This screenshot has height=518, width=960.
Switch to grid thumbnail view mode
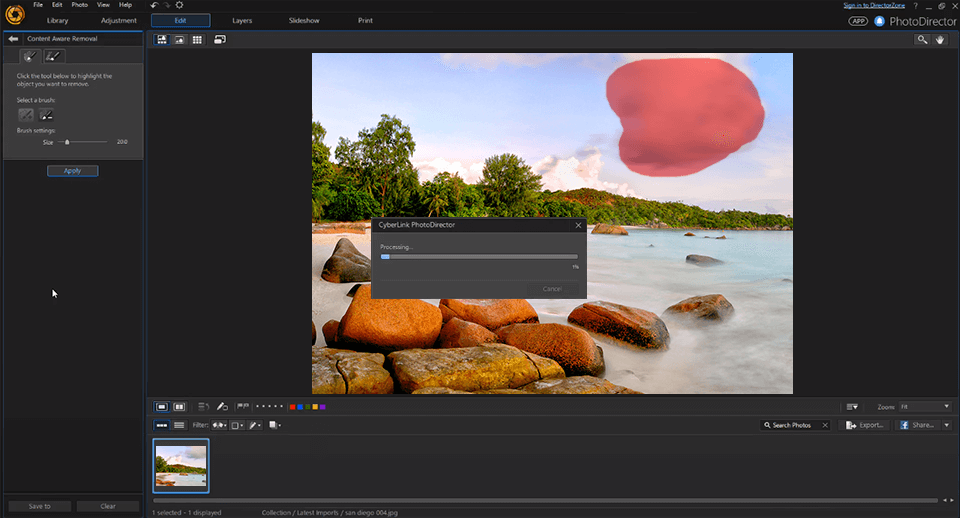pos(197,39)
